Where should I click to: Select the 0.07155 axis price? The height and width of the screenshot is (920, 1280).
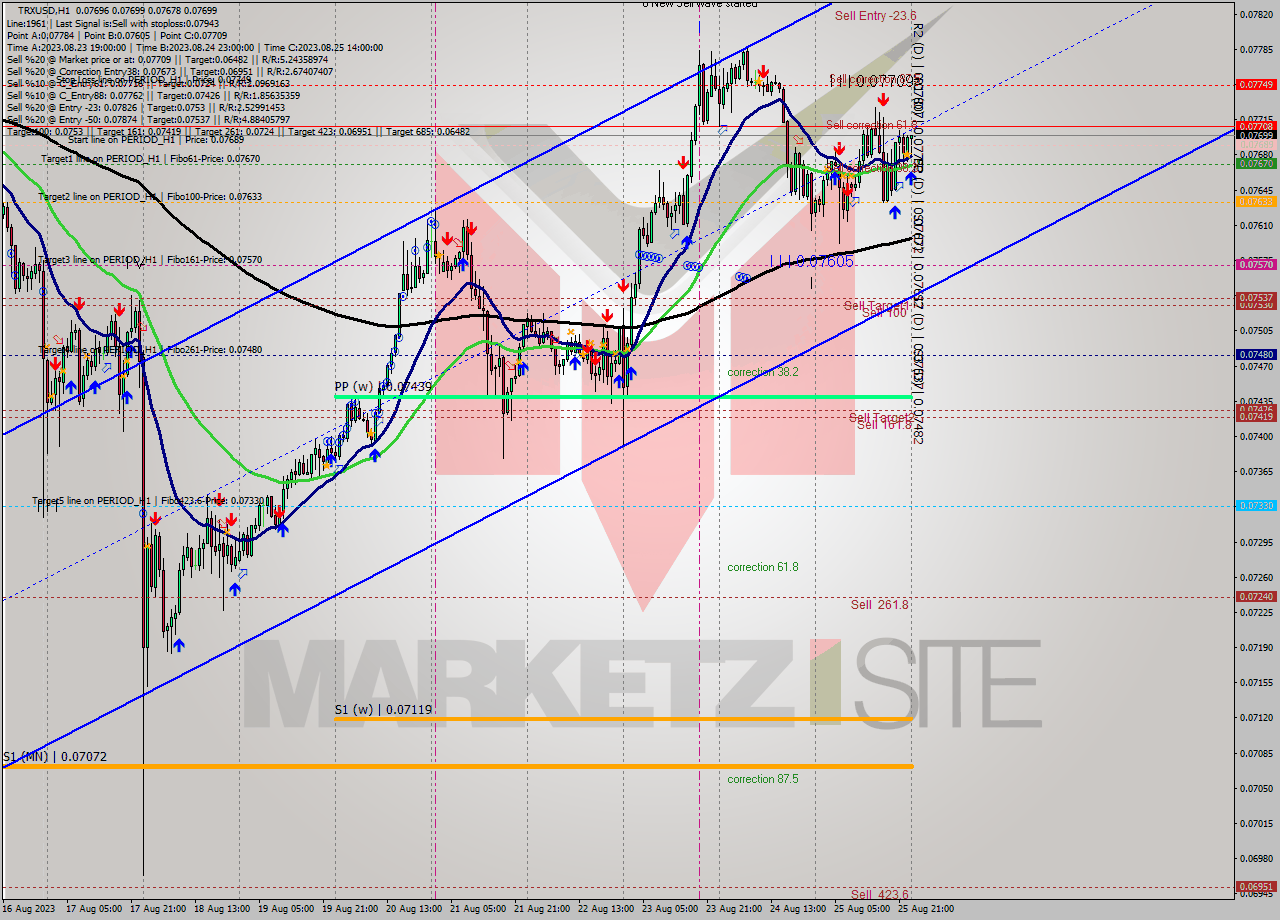click(x=1256, y=682)
